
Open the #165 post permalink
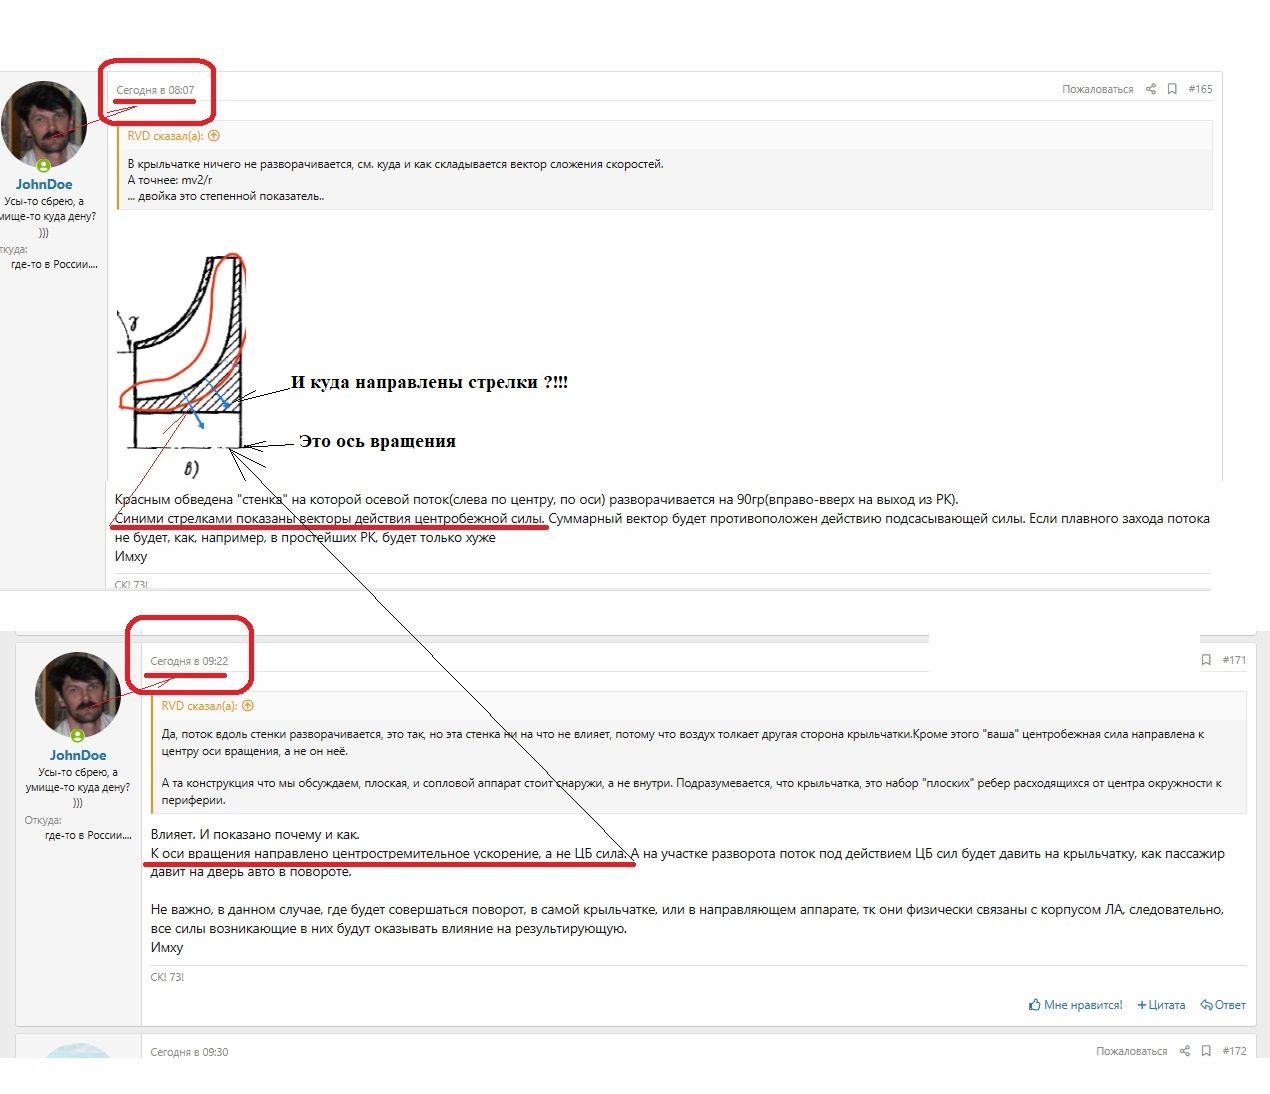[x=1200, y=89]
